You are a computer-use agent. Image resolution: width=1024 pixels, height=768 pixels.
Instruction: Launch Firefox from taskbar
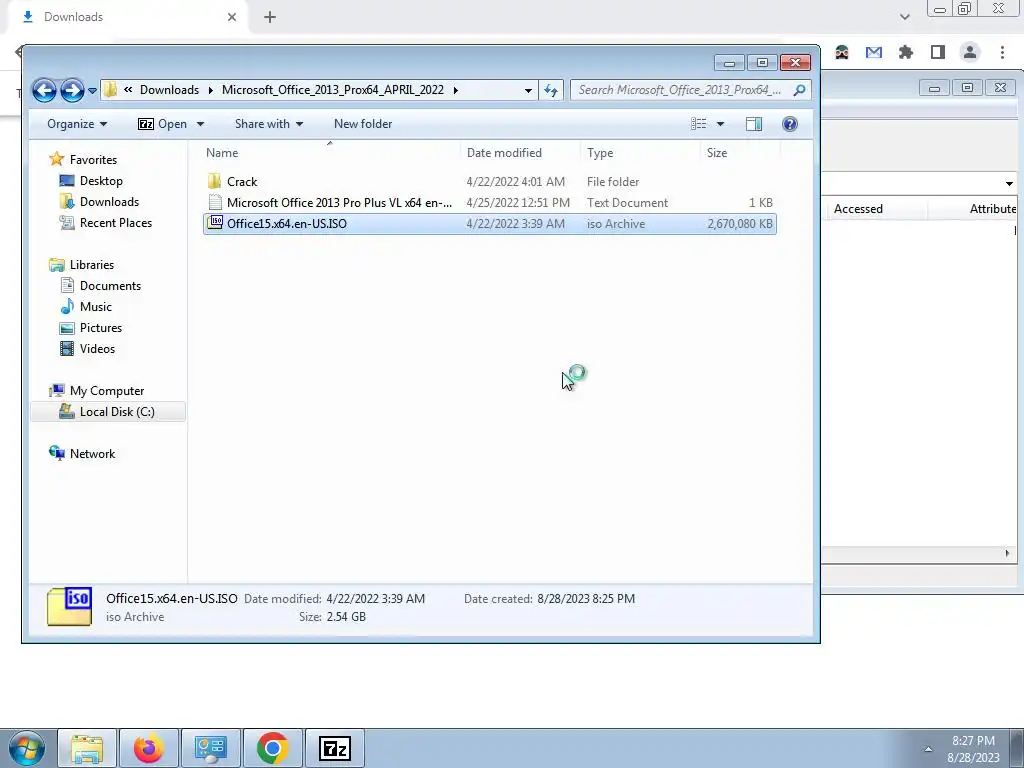click(x=149, y=748)
